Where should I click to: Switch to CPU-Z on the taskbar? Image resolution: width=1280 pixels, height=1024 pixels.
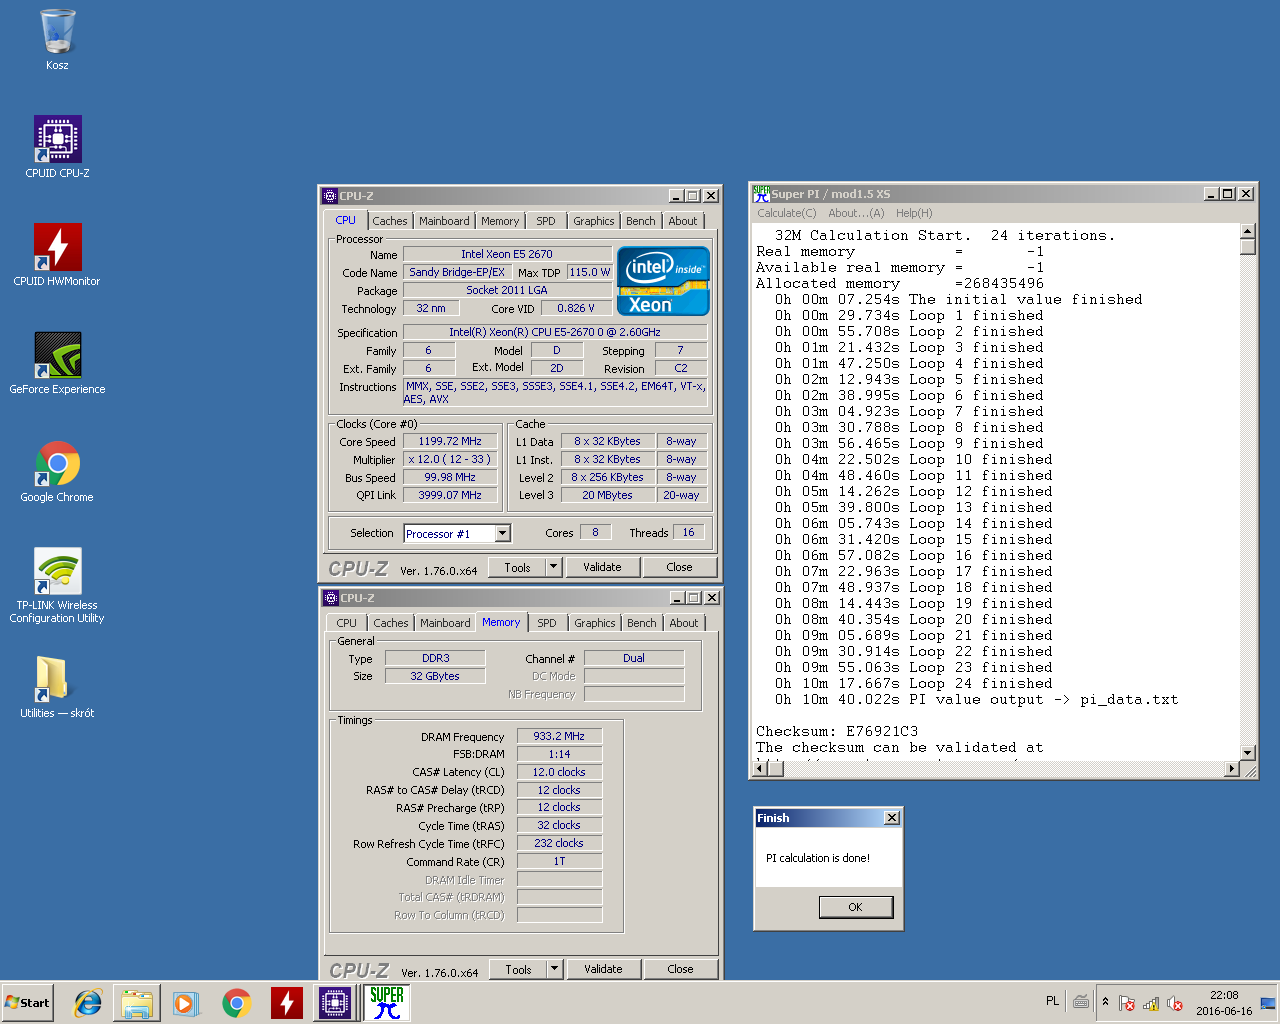pyautogui.click(x=335, y=1003)
